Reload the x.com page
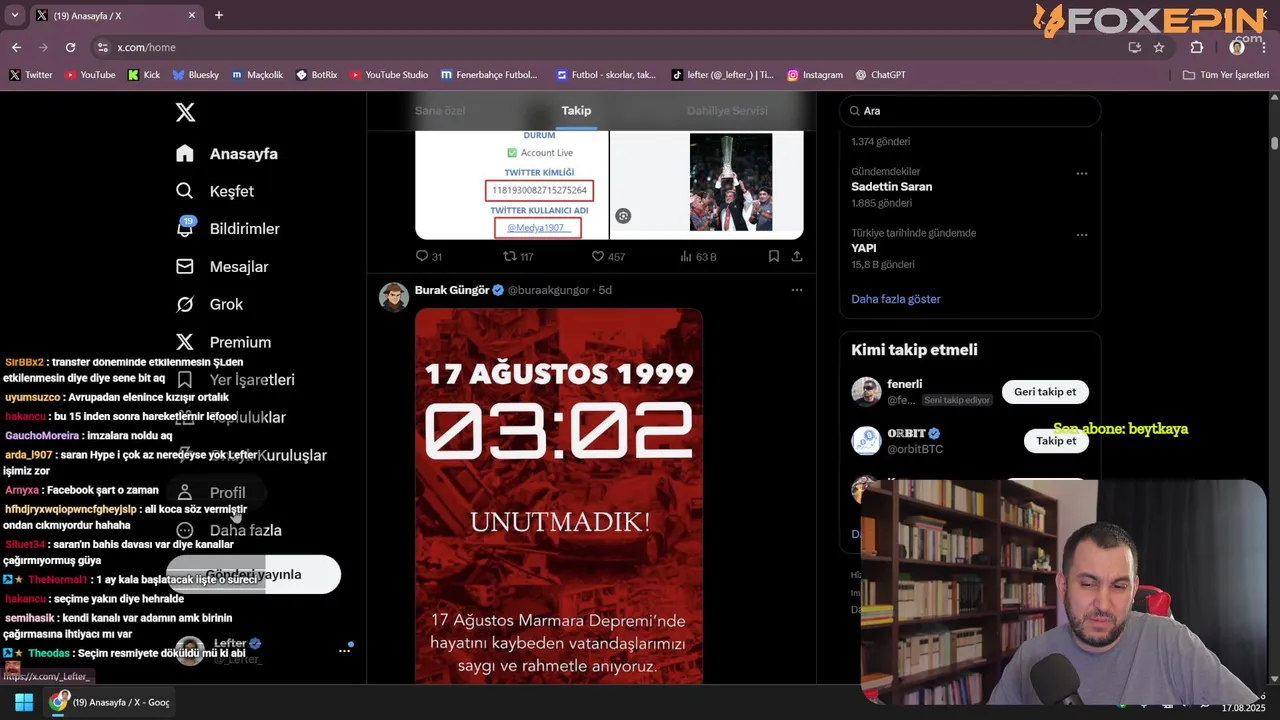This screenshot has width=1280, height=720. click(70, 47)
